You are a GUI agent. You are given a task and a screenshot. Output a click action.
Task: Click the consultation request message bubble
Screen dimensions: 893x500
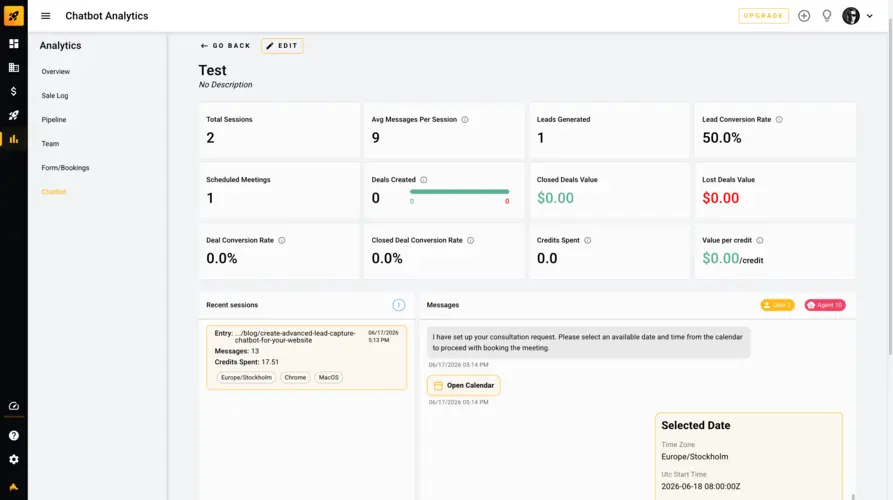(588, 342)
